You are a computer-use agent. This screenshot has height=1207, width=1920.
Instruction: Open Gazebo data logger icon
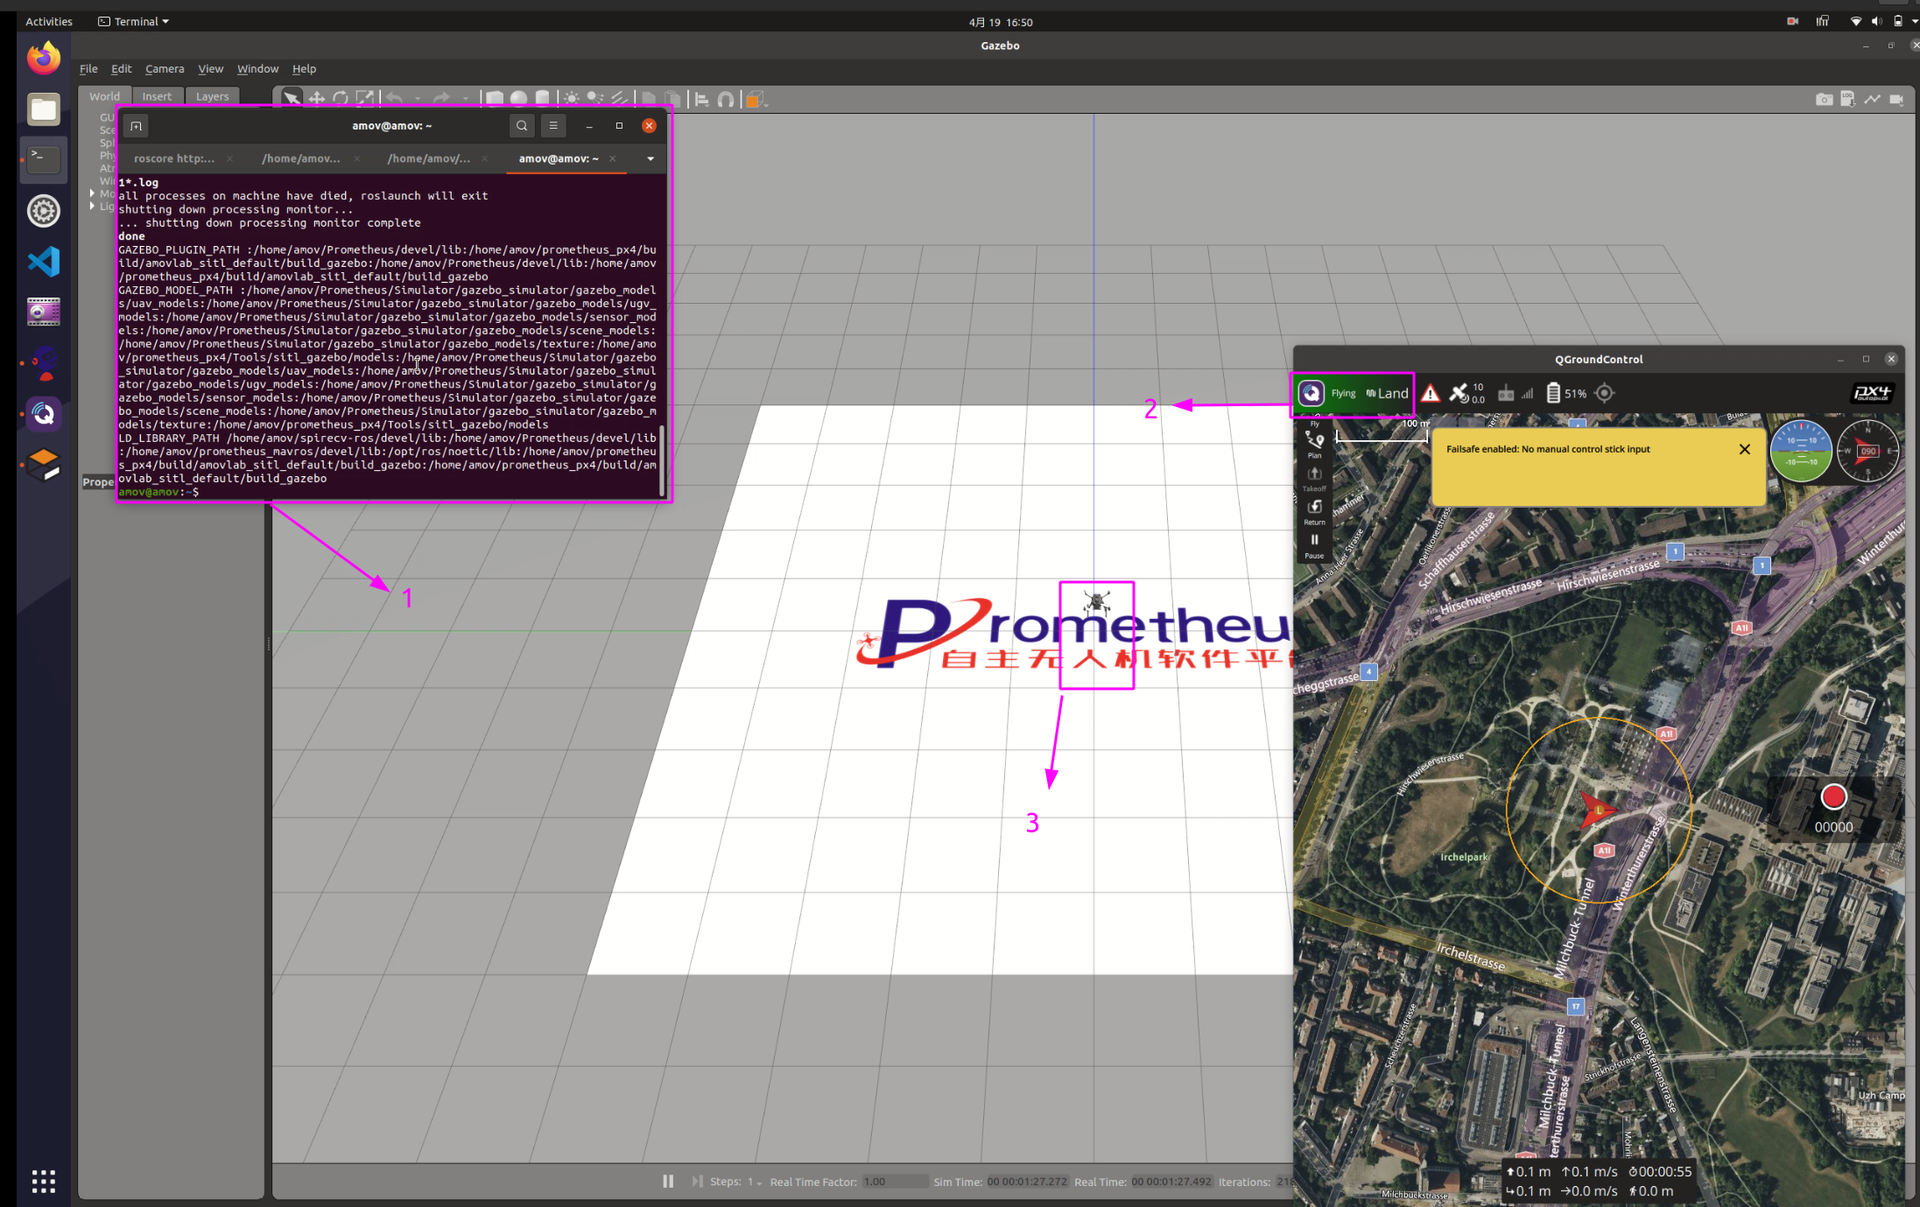click(1848, 99)
